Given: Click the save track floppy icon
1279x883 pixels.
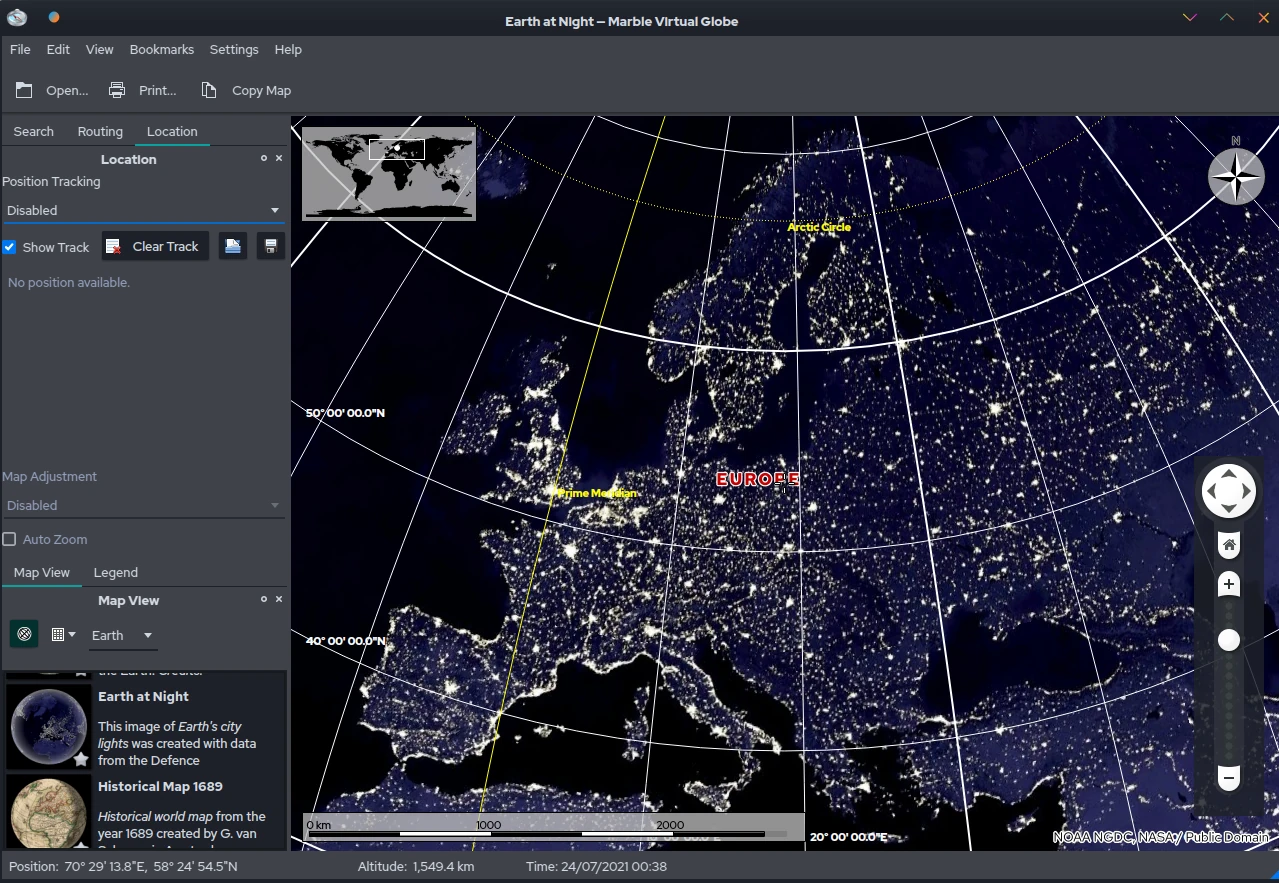Looking at the screenshot, I should coord(271,246).
